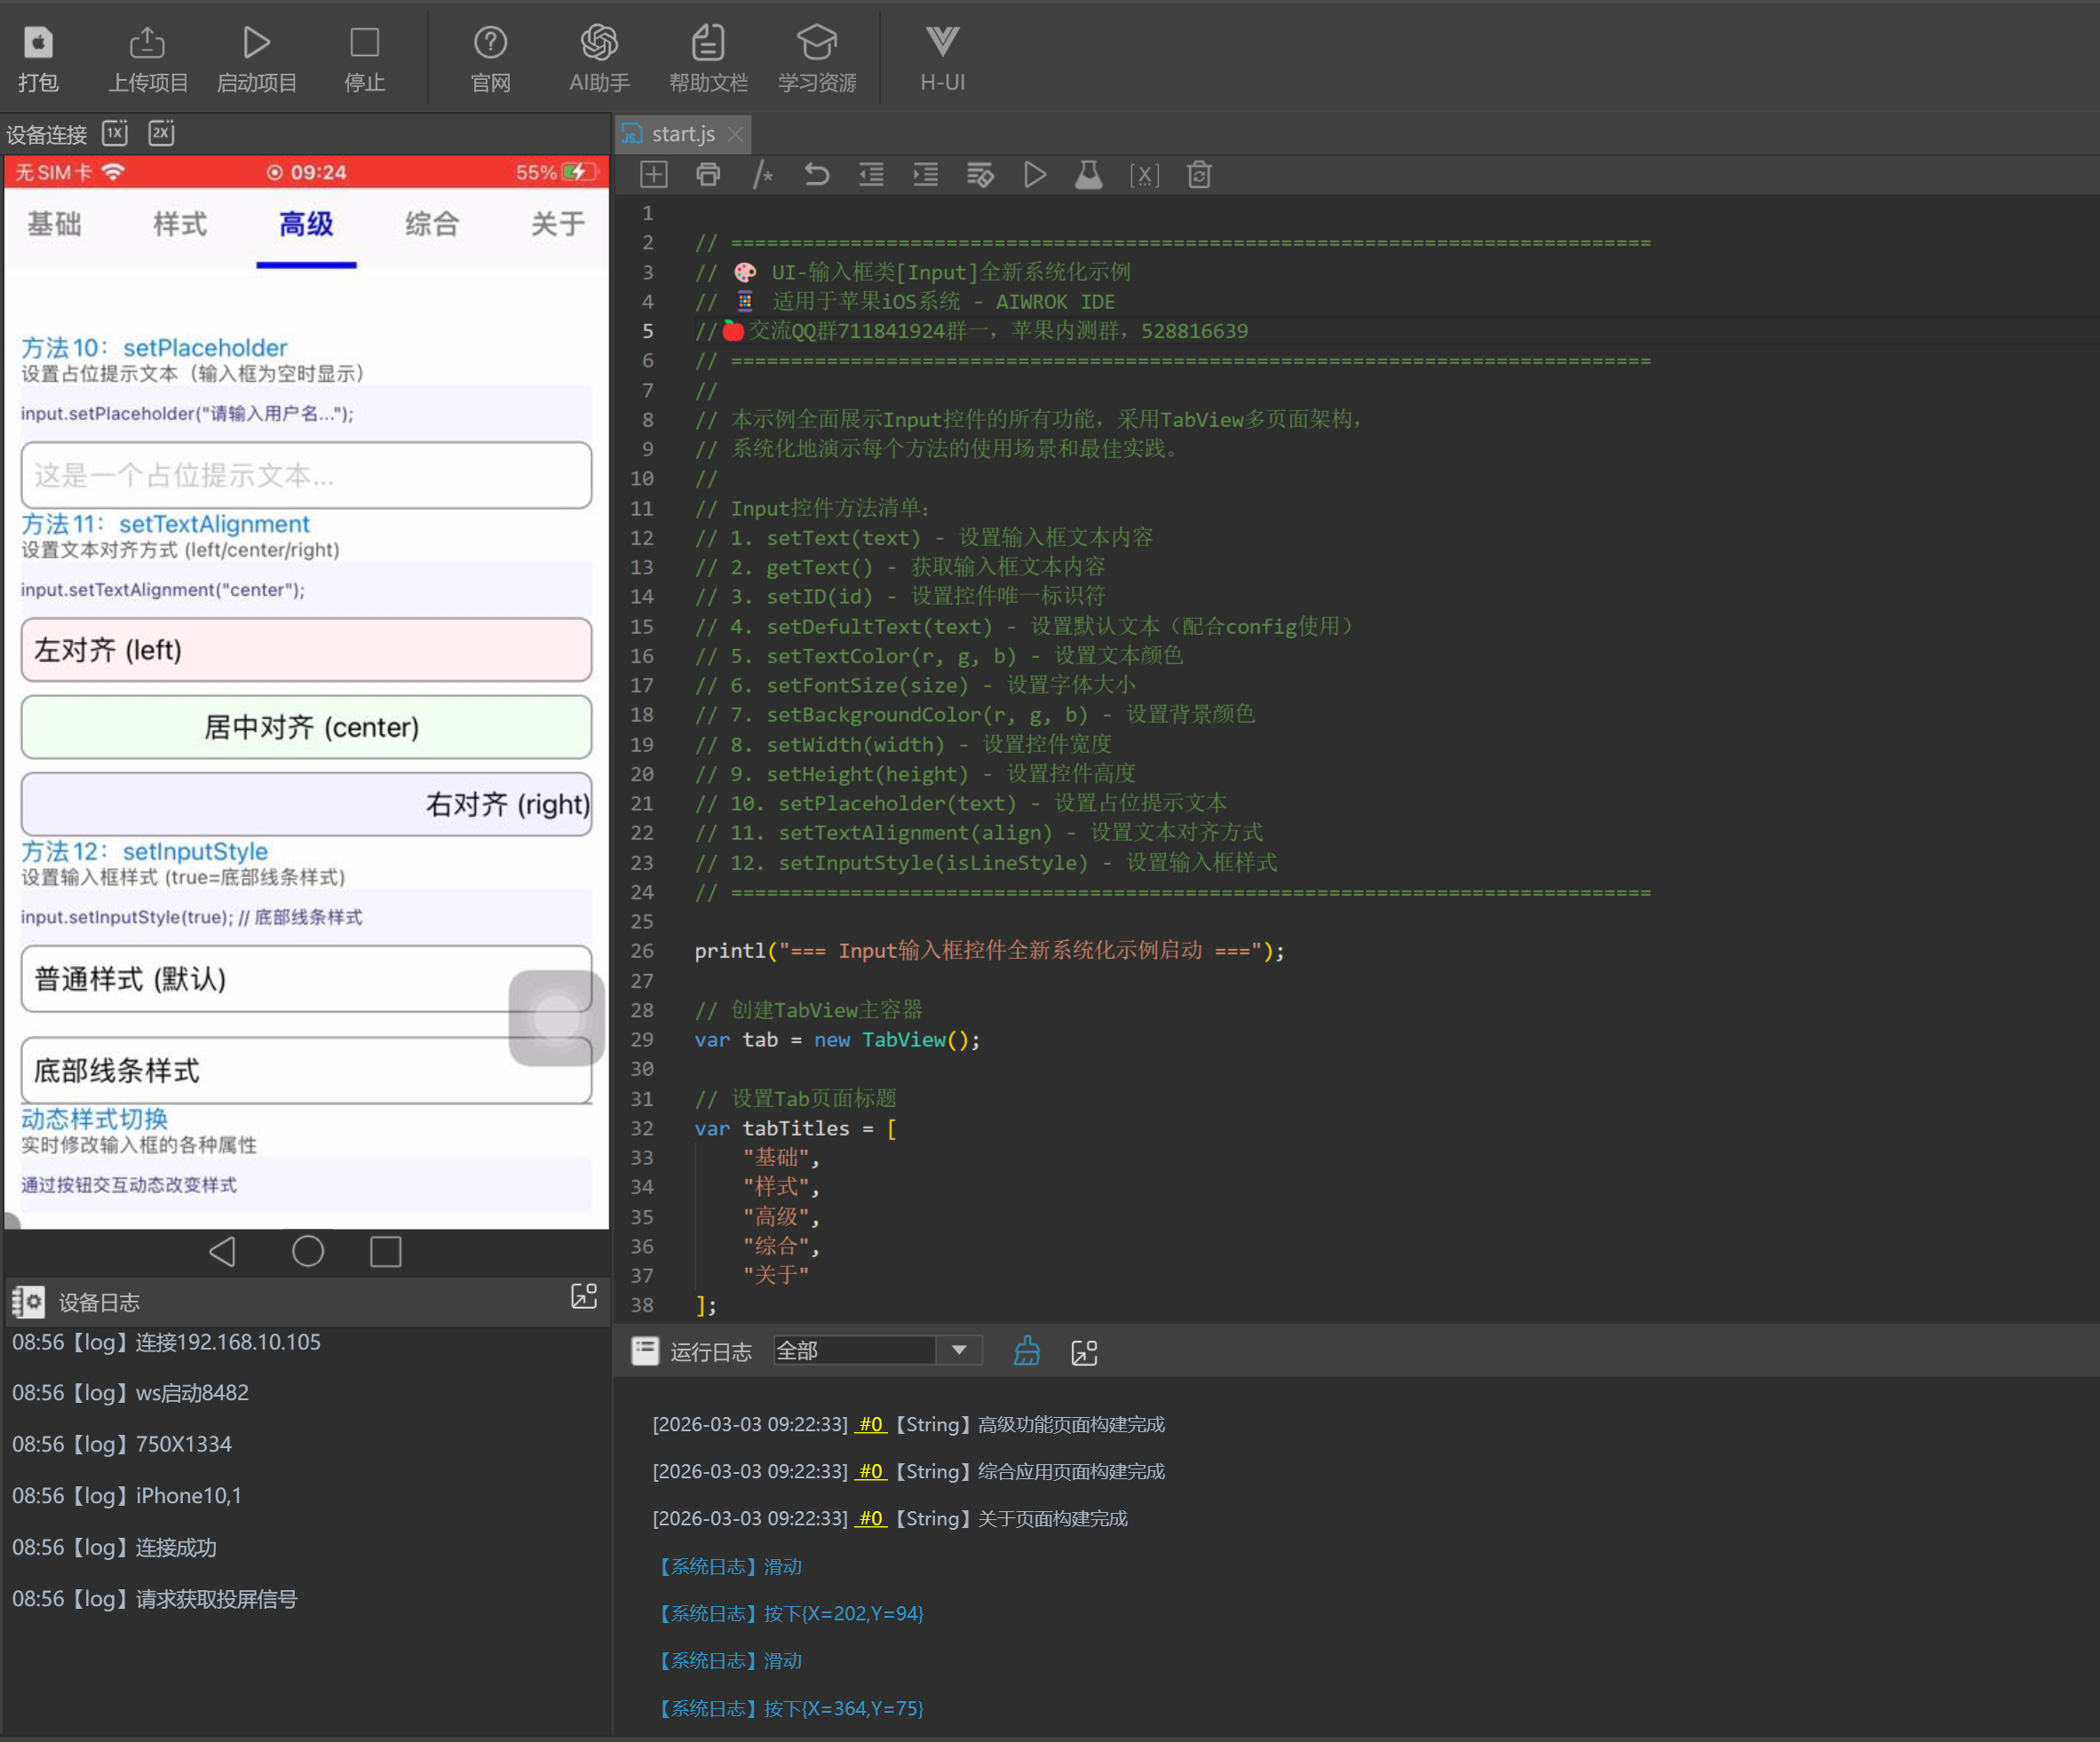The width and height of the screenshot is (2100, 1742).
Task: Click the format code eraser icon
Action: point(980,175)
